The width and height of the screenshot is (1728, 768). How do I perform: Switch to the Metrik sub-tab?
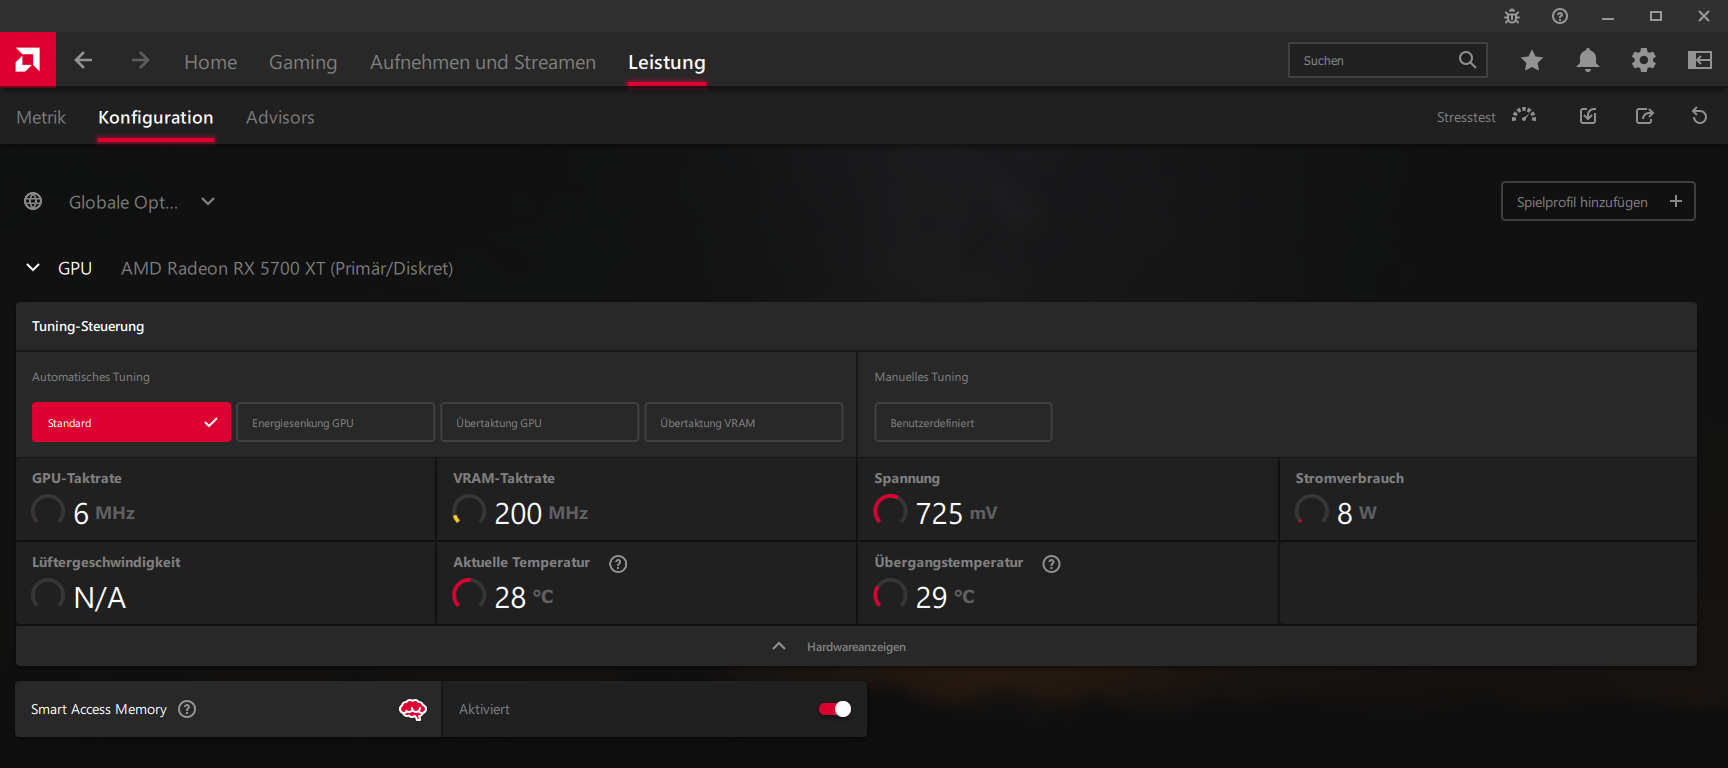[x=41, y=117]
